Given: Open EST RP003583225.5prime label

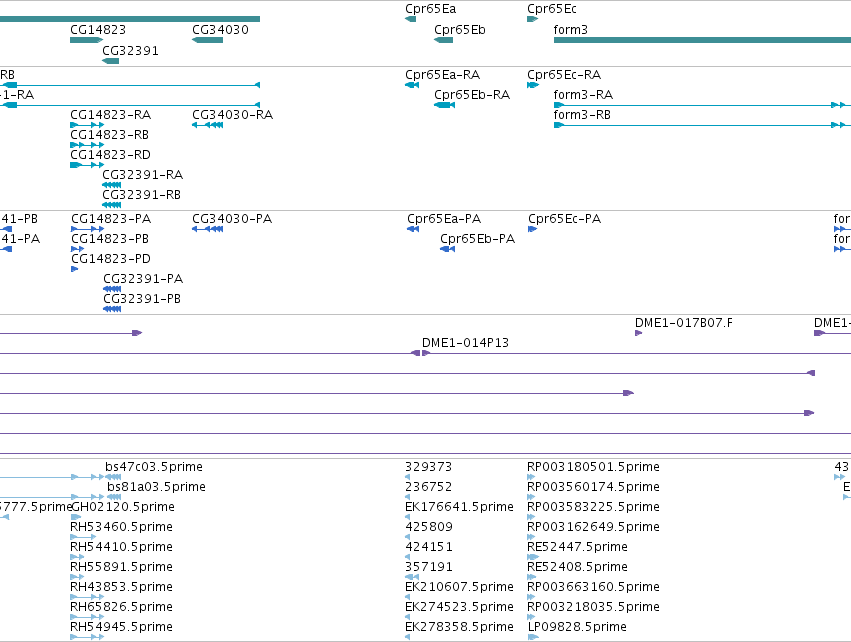Looking at the screenshot, I should click(593, 507).
